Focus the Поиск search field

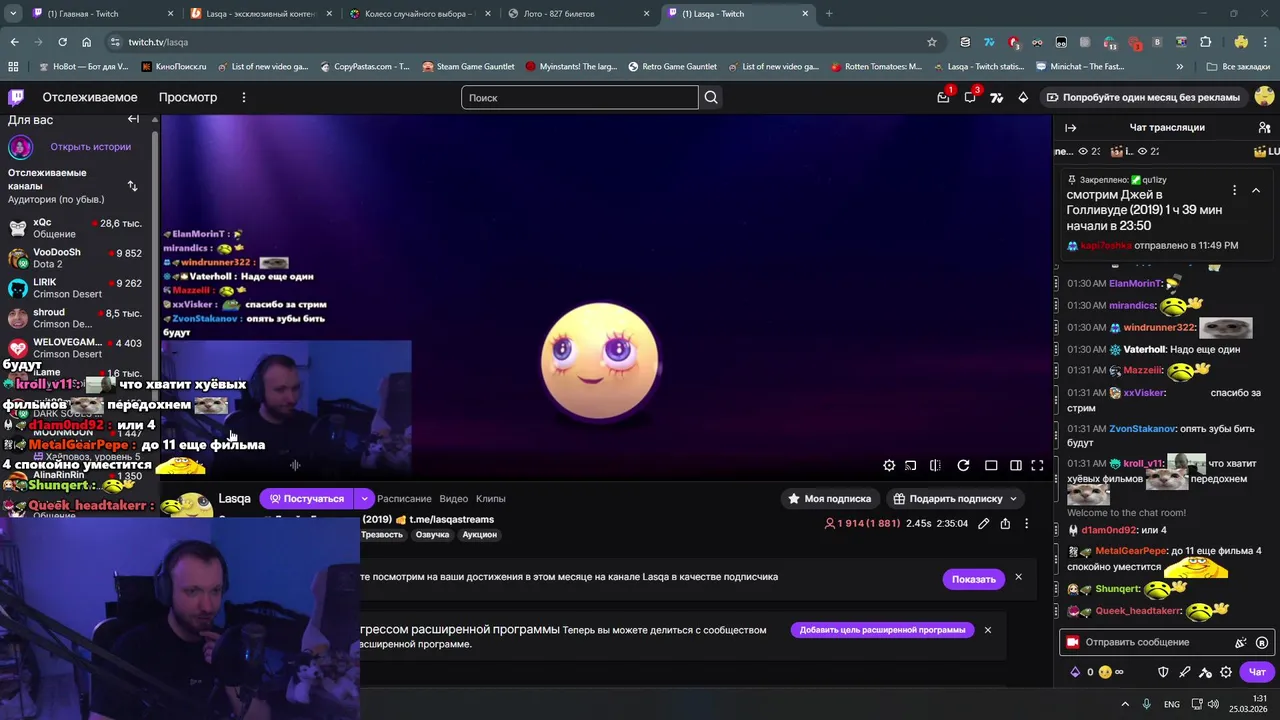580,97
